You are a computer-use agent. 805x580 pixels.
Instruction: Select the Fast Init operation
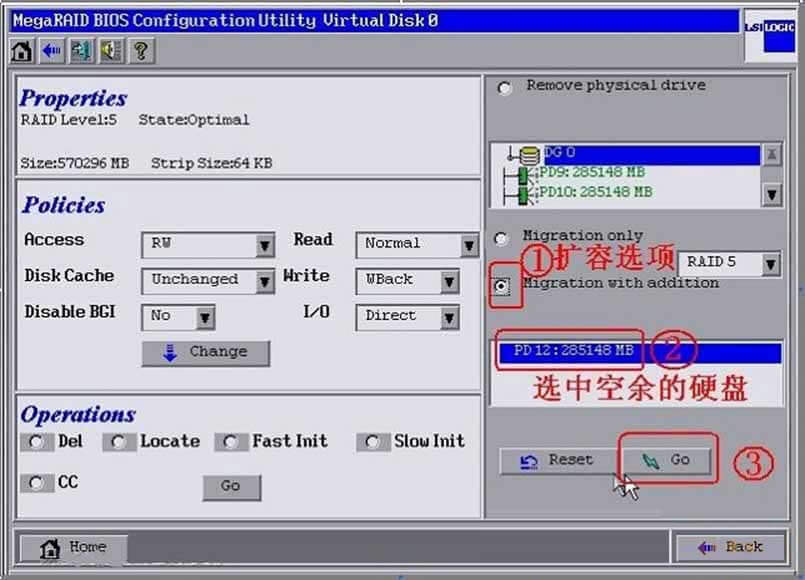[x=231, y=442]
